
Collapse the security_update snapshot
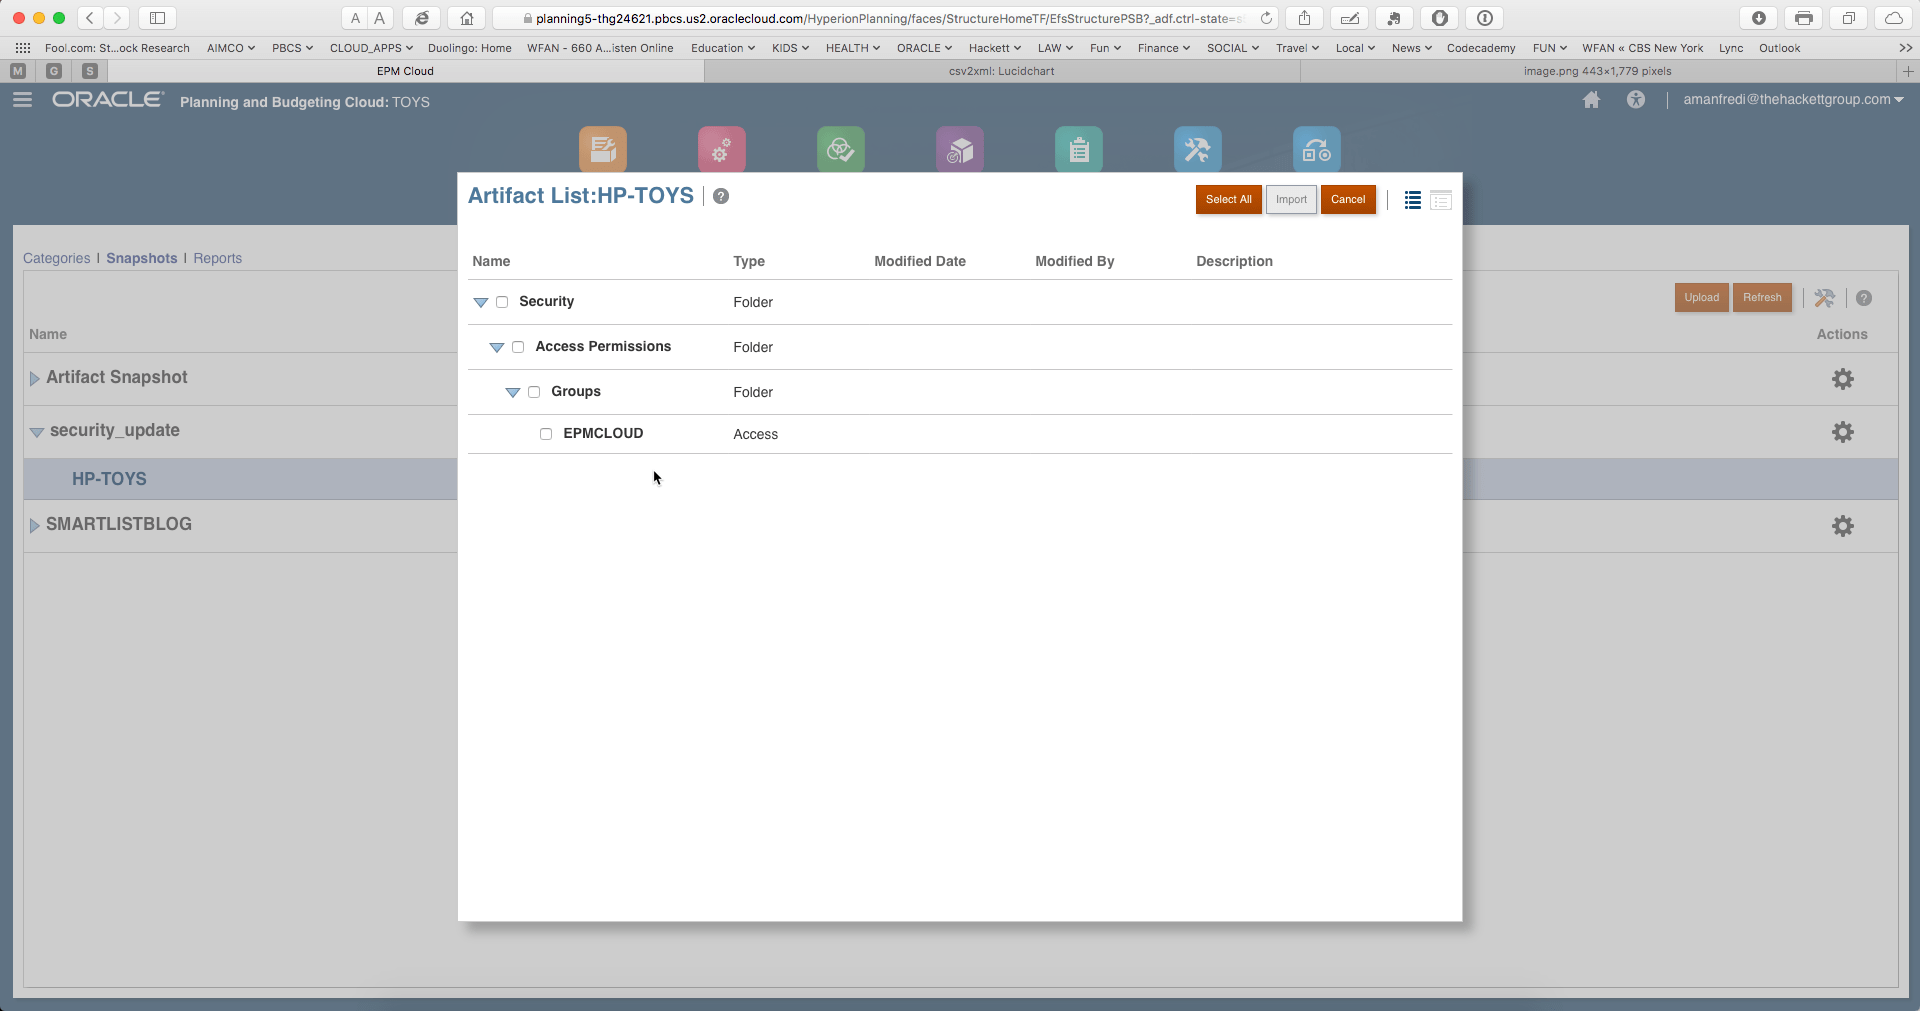point(37,432)
